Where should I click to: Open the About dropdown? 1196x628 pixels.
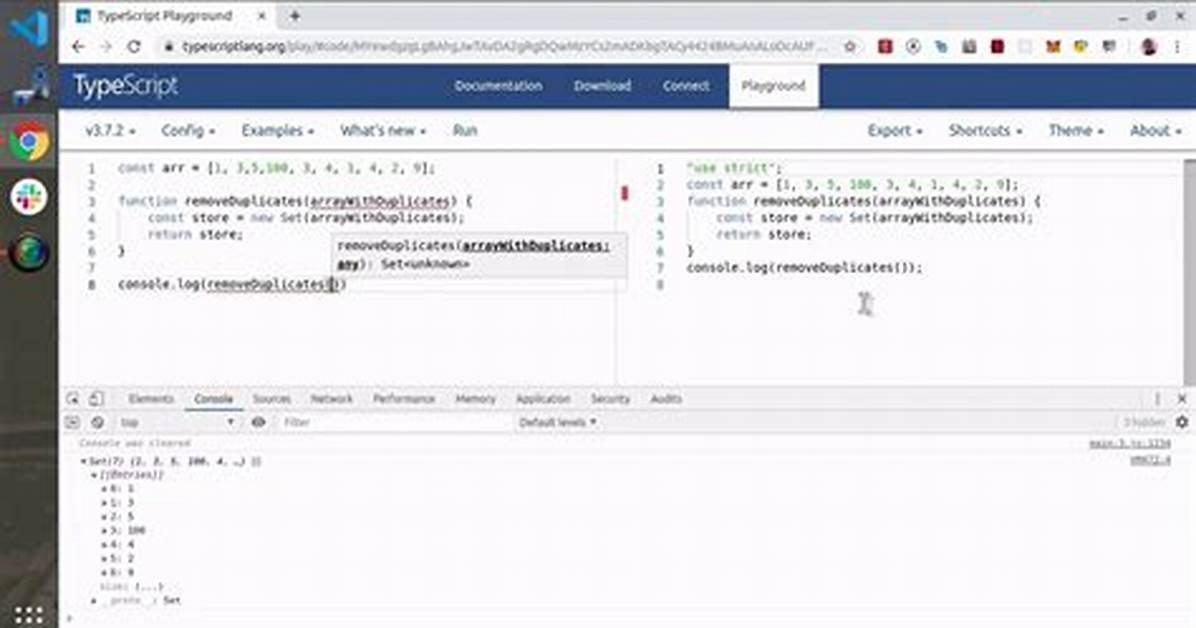(x=1155, y=130)
